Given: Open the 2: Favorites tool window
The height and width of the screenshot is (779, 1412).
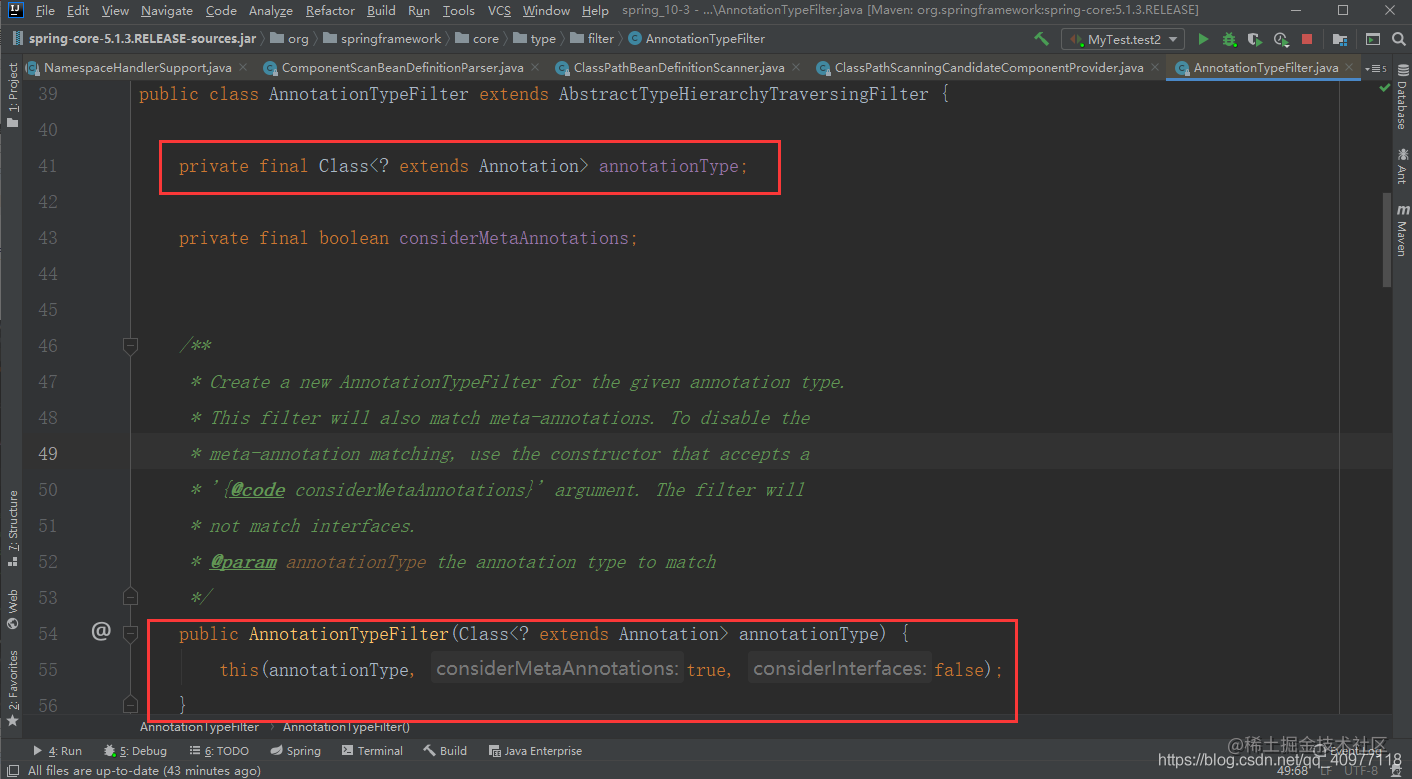Looking at the screenshot, I should click(12, 688).
